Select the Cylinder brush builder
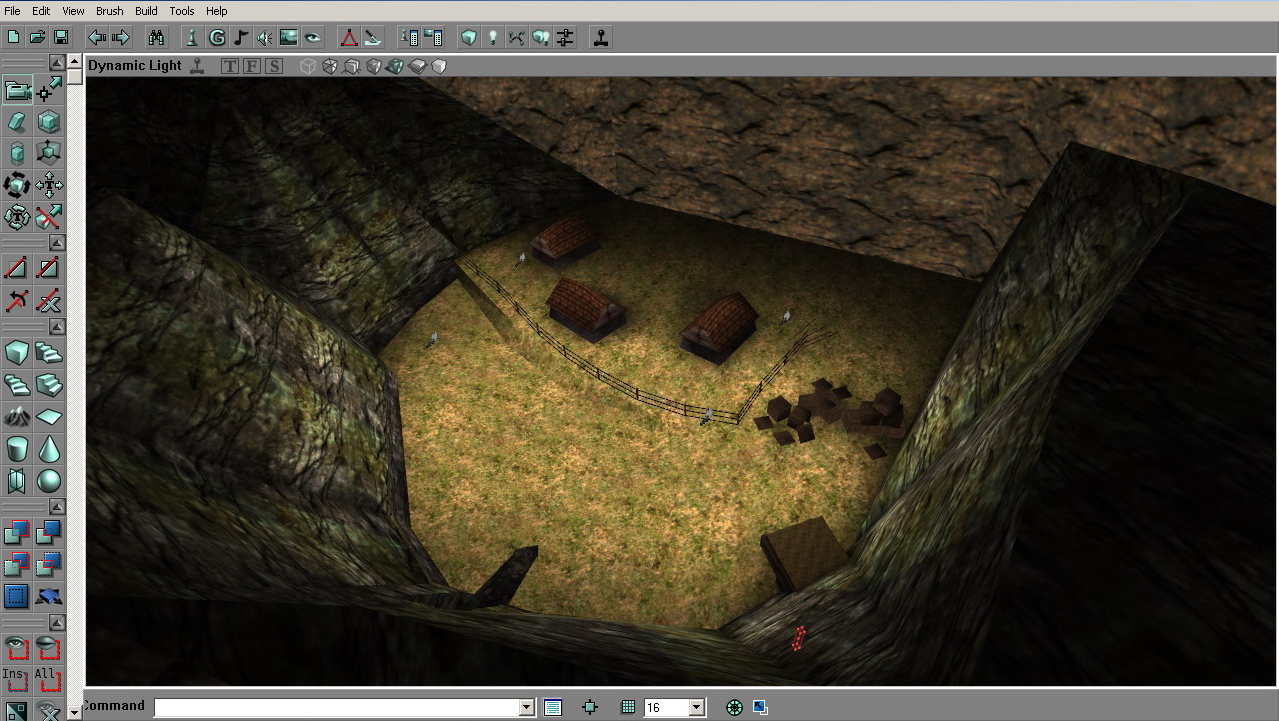Viewport: 1279px width, 721px height. 17,449
